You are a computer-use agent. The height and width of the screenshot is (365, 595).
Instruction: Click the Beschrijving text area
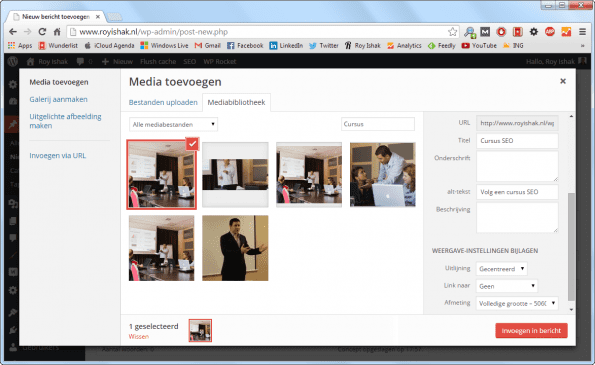(x=517, y=217)
